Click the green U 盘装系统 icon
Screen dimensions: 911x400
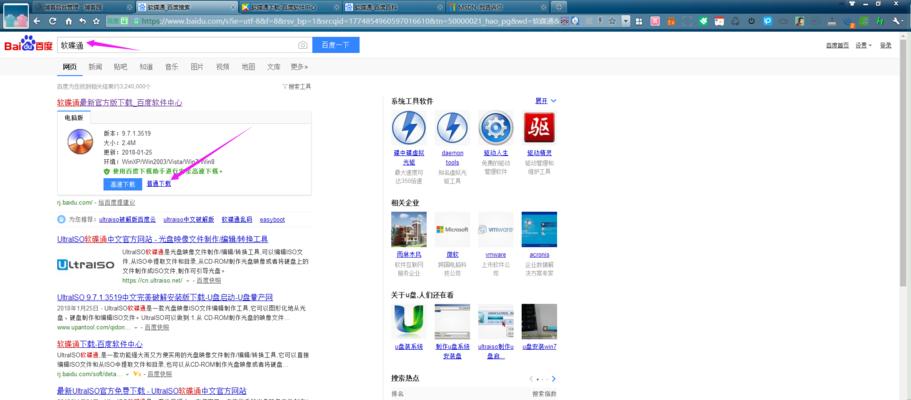point(408,322)
